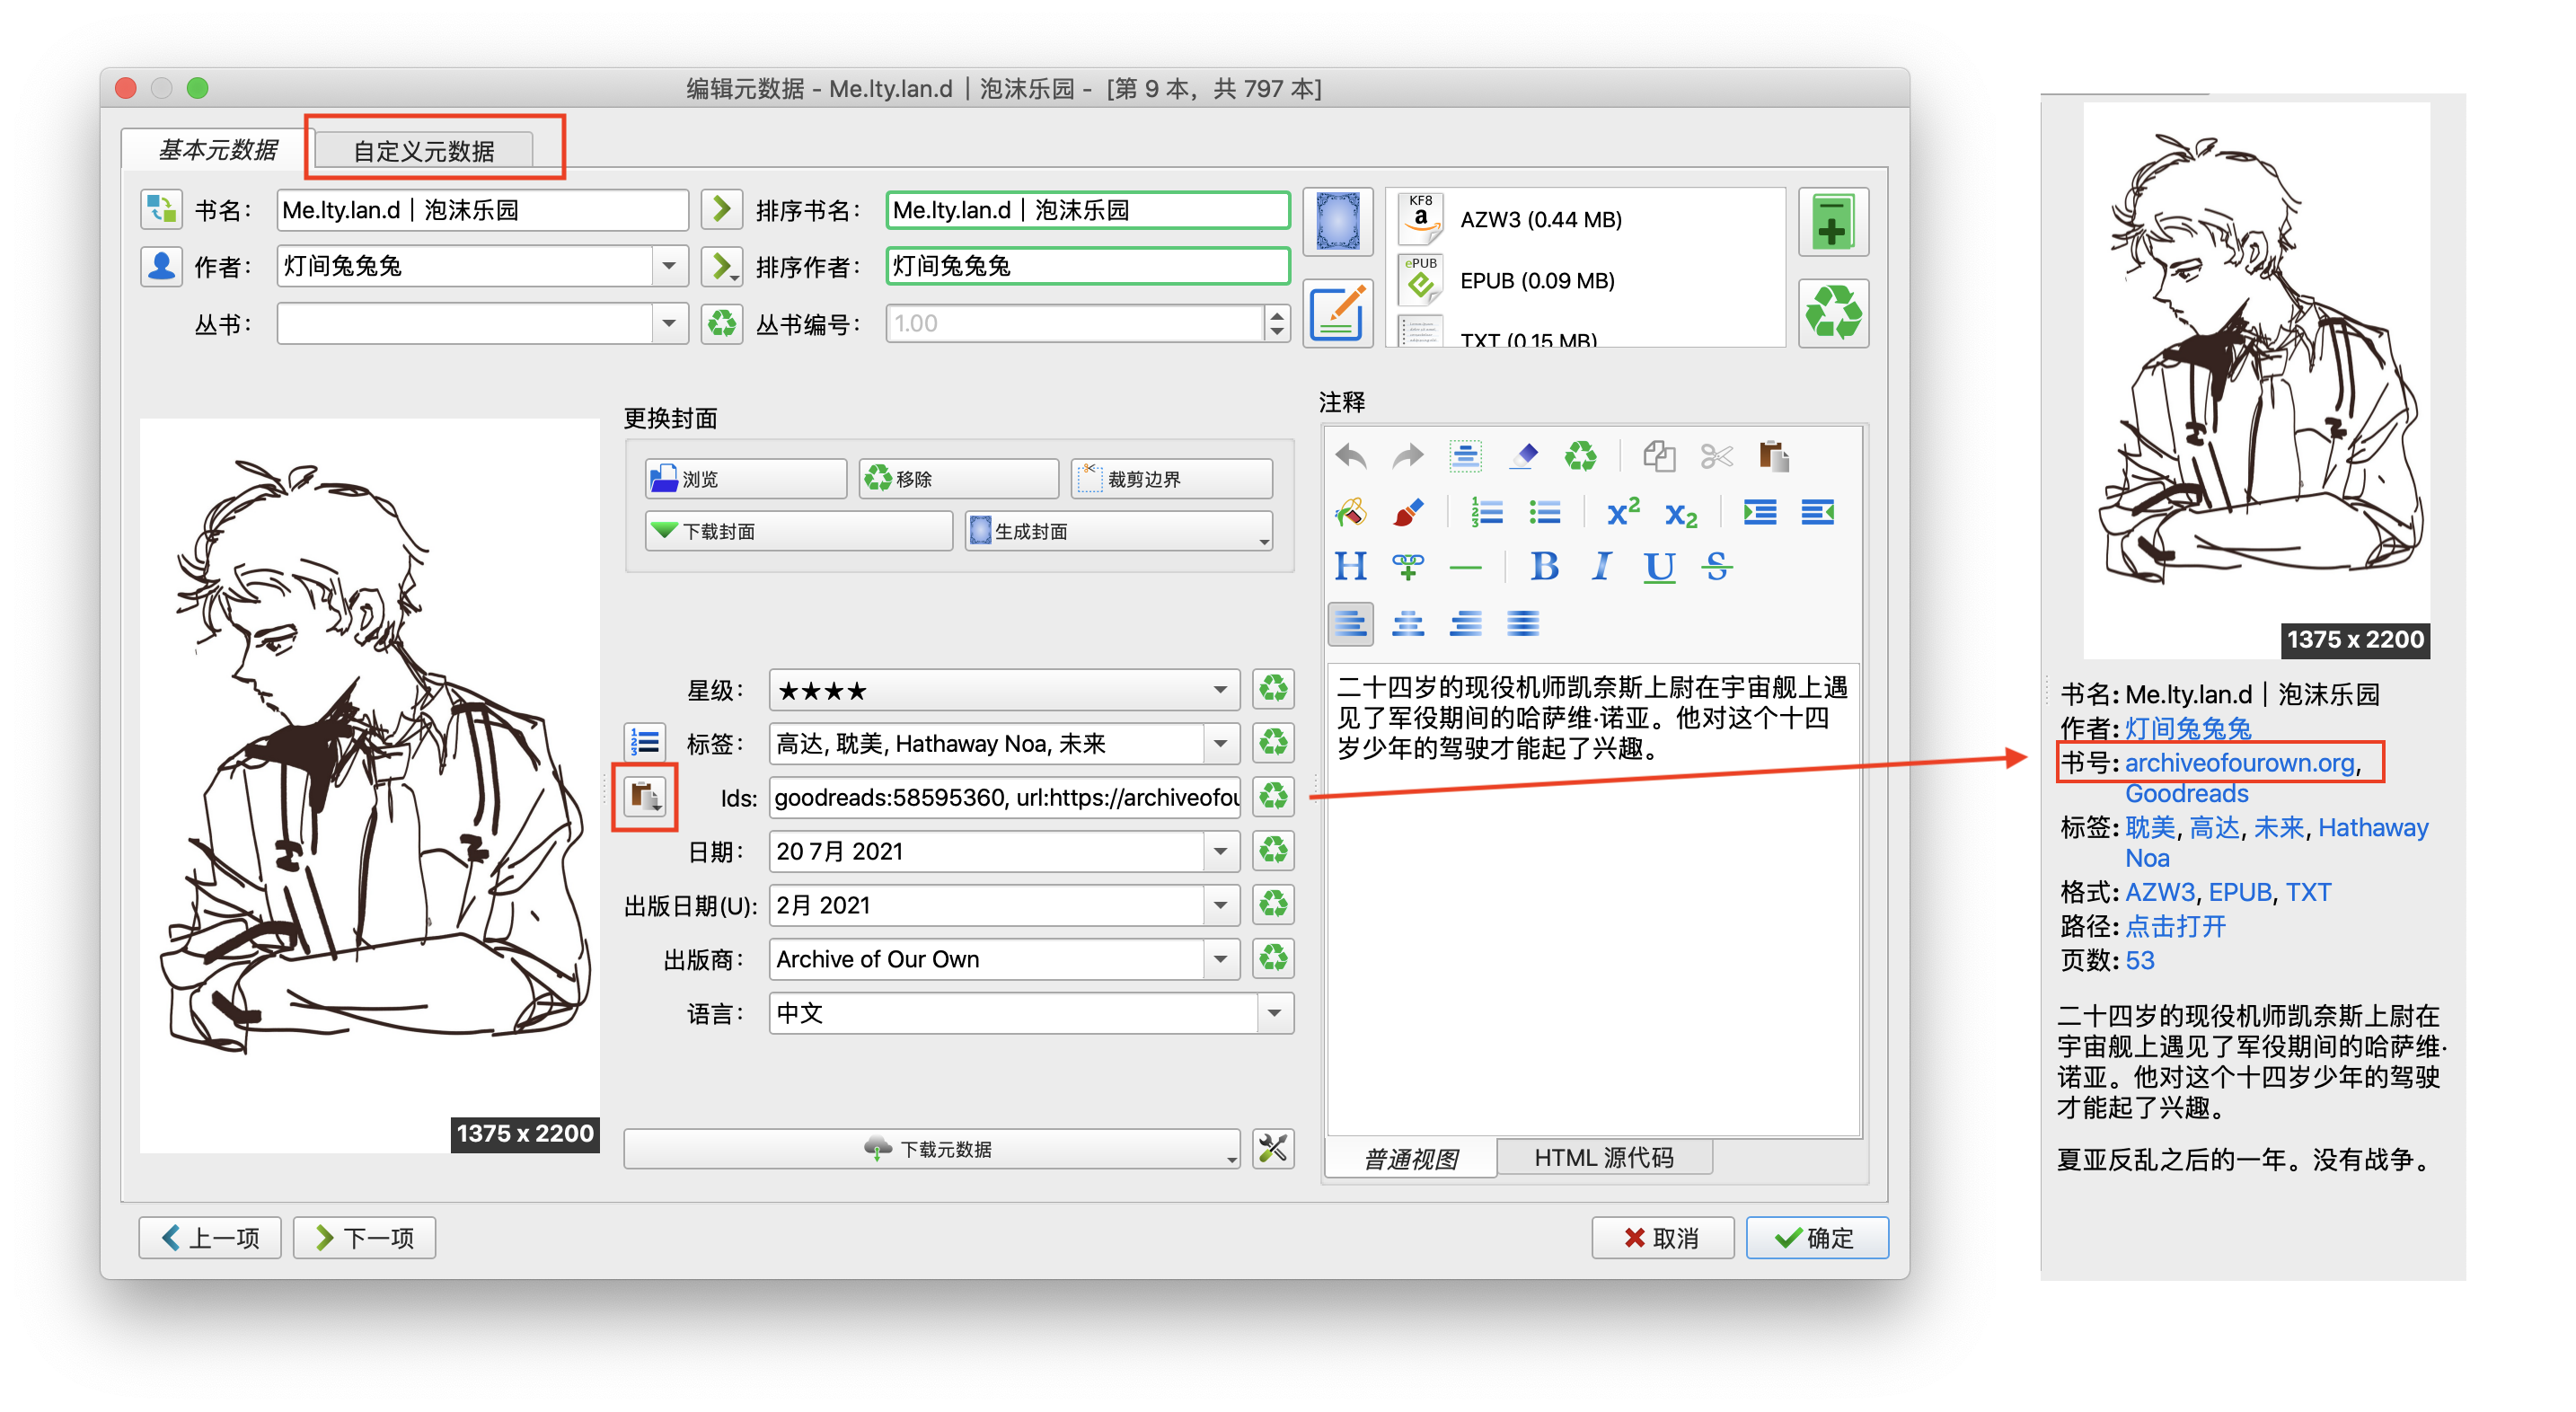Expand the language dropdown
2576x1412 pixels.
(1274, 1013)
